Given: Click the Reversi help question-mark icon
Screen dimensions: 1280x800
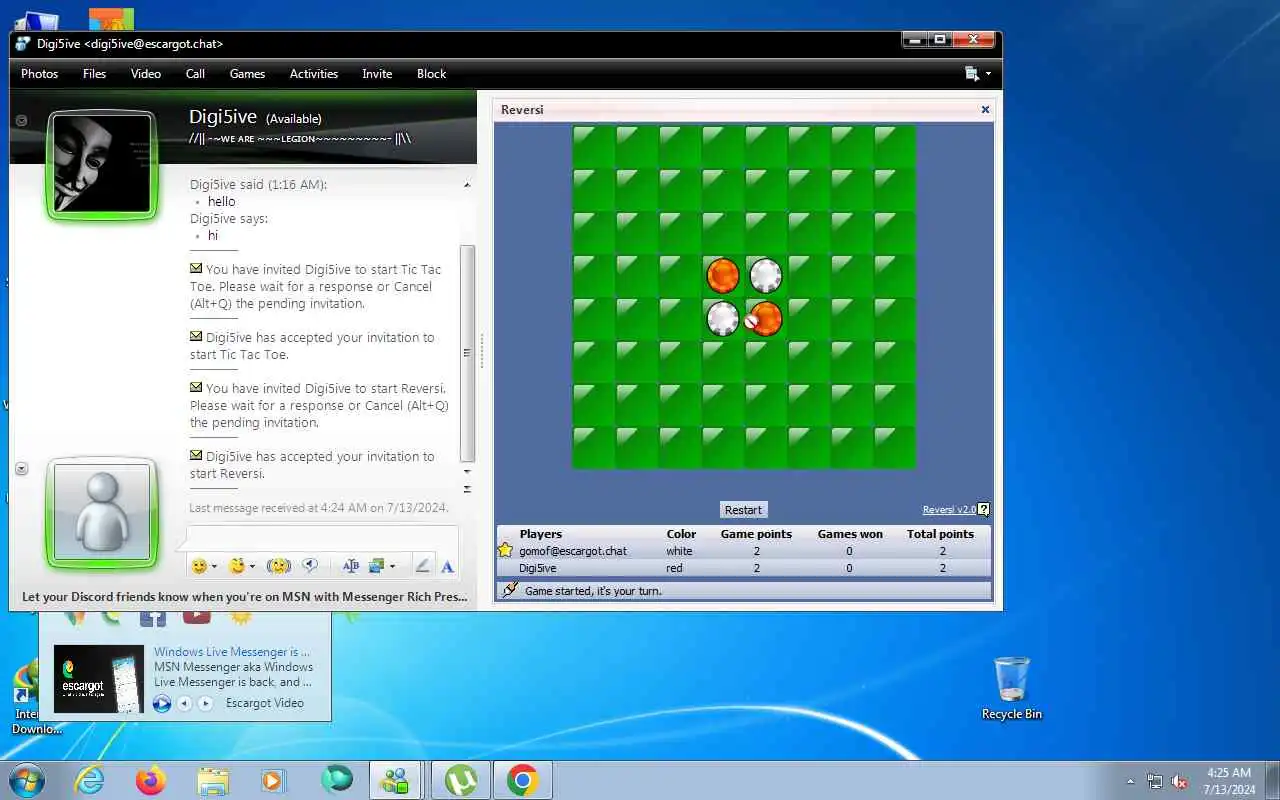Looking at the screenshot, I should pos(984,509).
